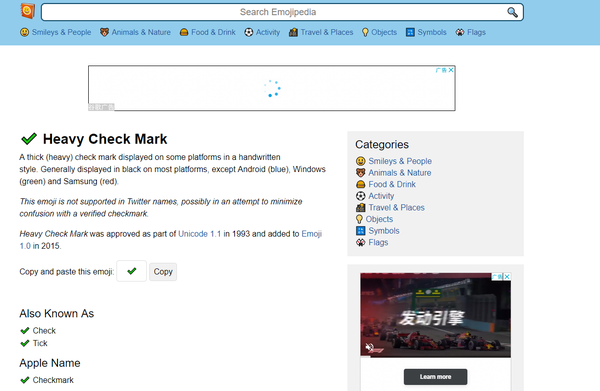Click the Smileys & People smiley icon in navbar
600x391 pixels.
(x=24, y=32)
